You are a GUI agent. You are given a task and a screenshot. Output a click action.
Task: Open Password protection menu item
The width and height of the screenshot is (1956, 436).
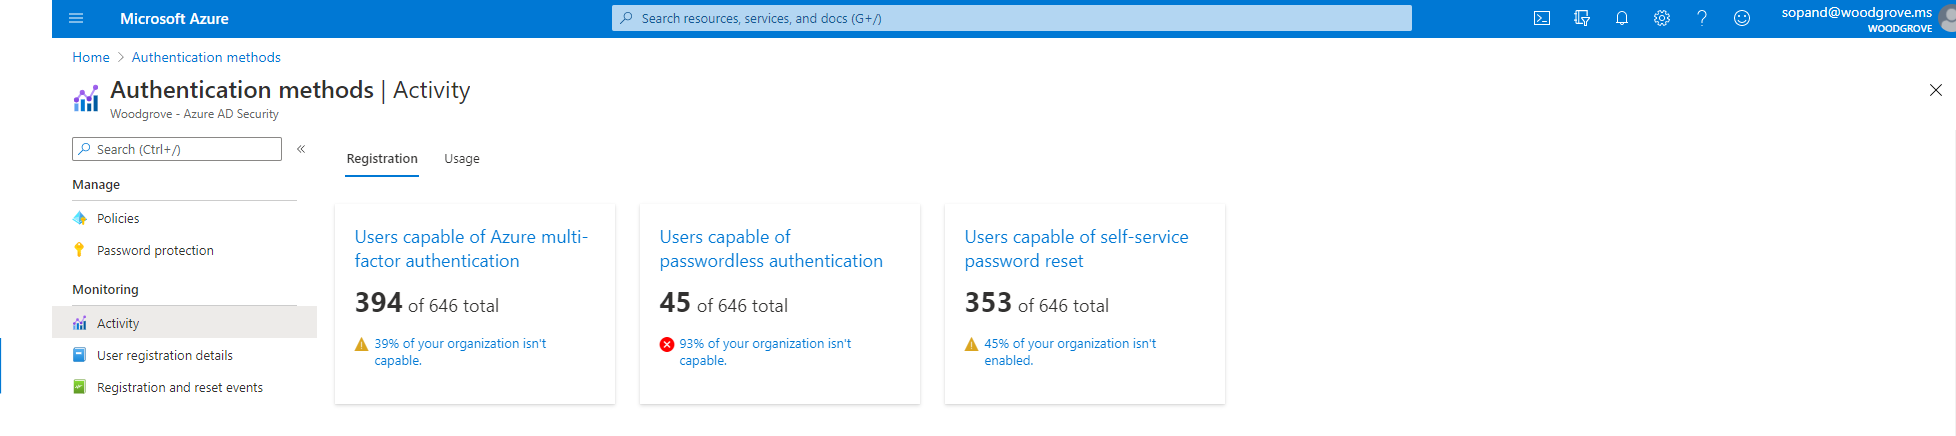tap(155, 251)
